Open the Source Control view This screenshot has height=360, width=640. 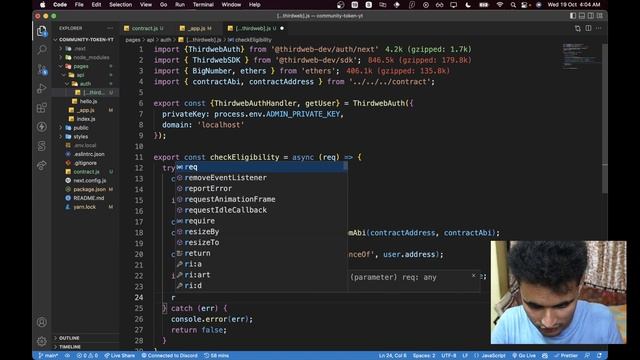tap(42, 69)
